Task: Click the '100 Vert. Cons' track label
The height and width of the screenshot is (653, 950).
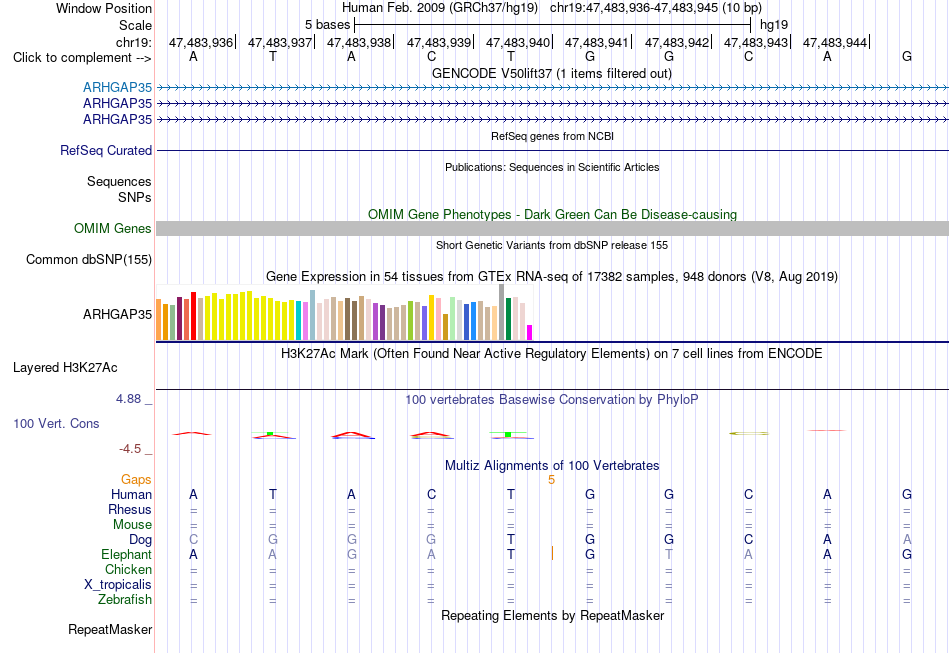Action: coord(56,423)
